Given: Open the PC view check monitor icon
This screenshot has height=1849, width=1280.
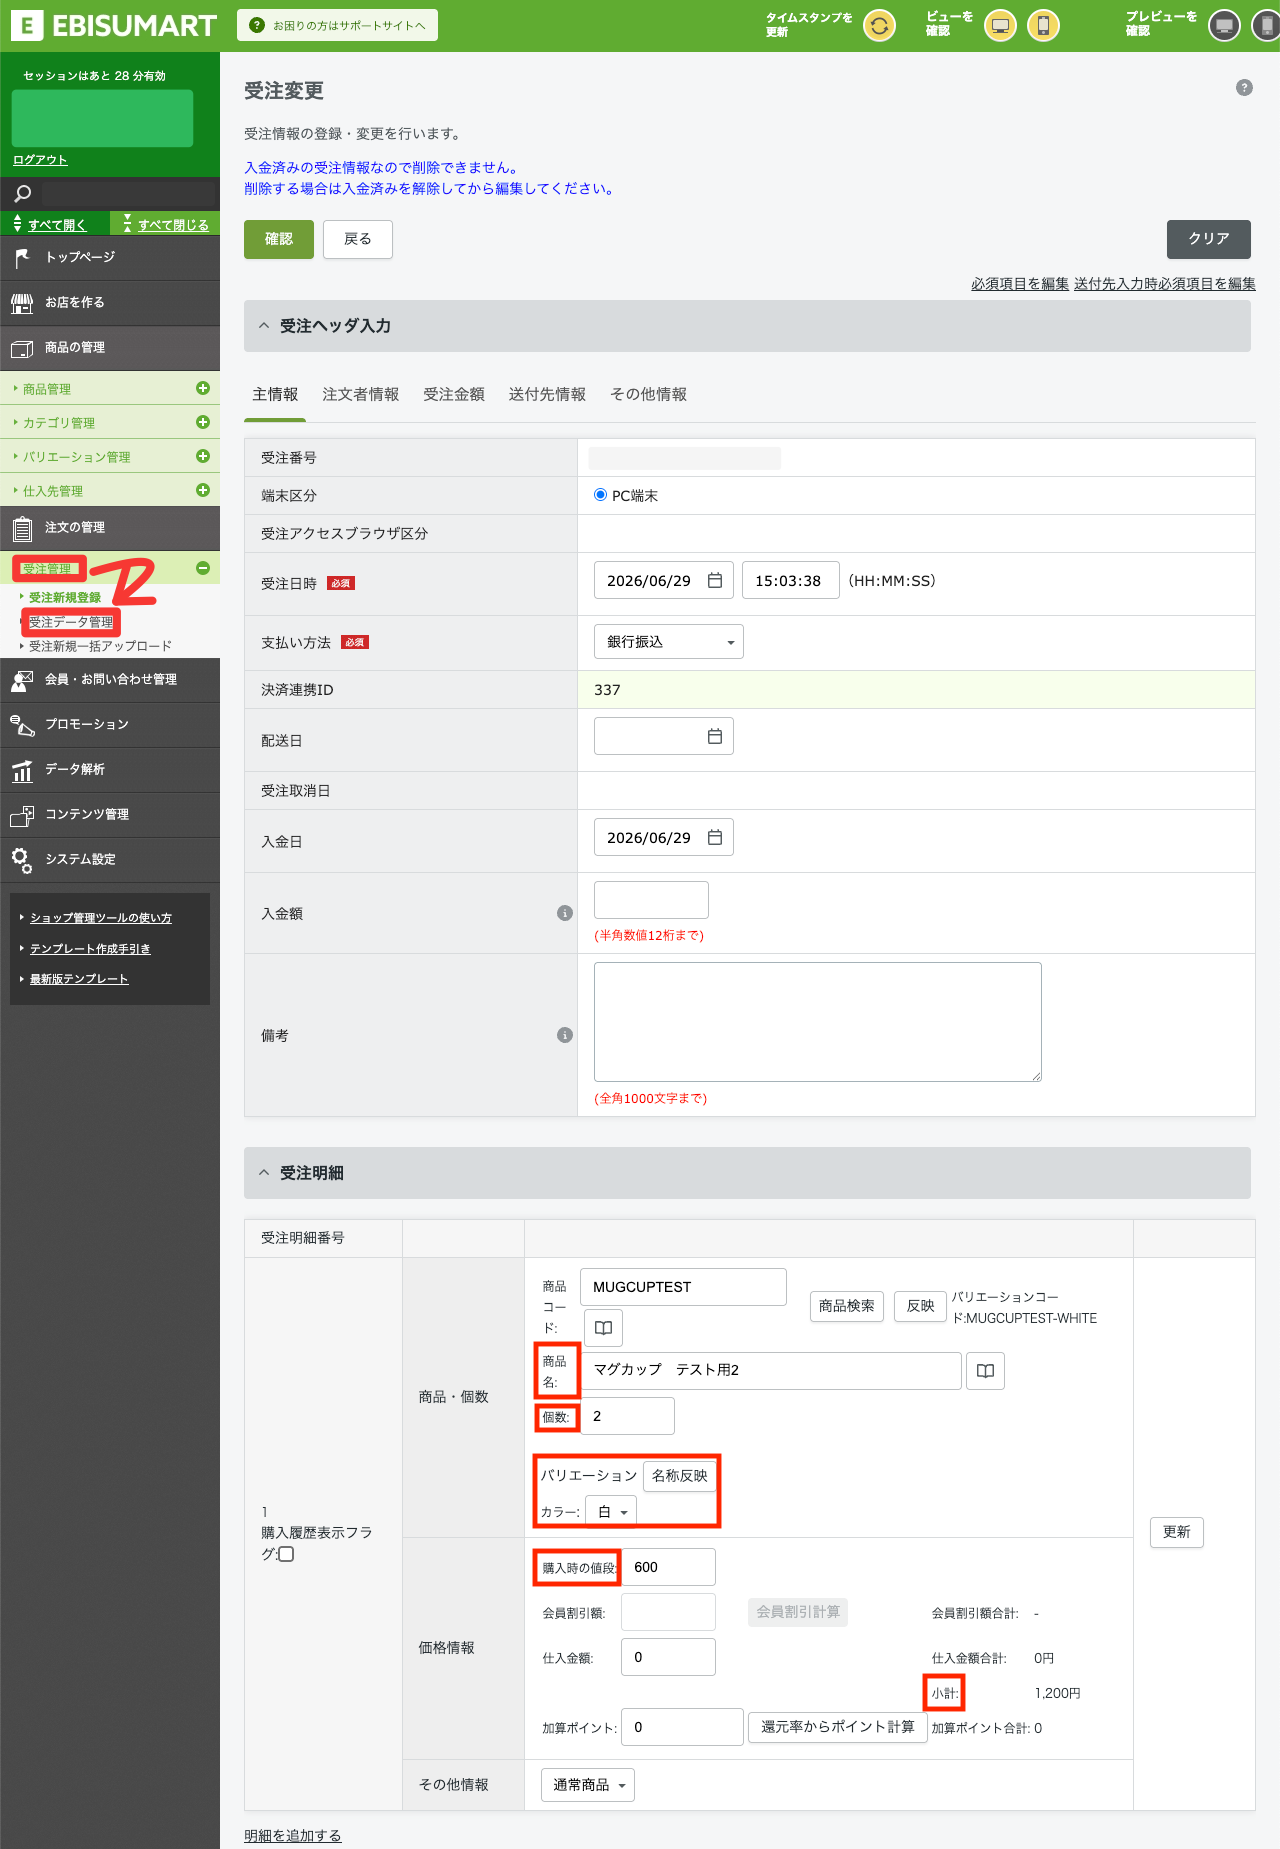Looking at the screenshot, I should tap(1000, 26).
